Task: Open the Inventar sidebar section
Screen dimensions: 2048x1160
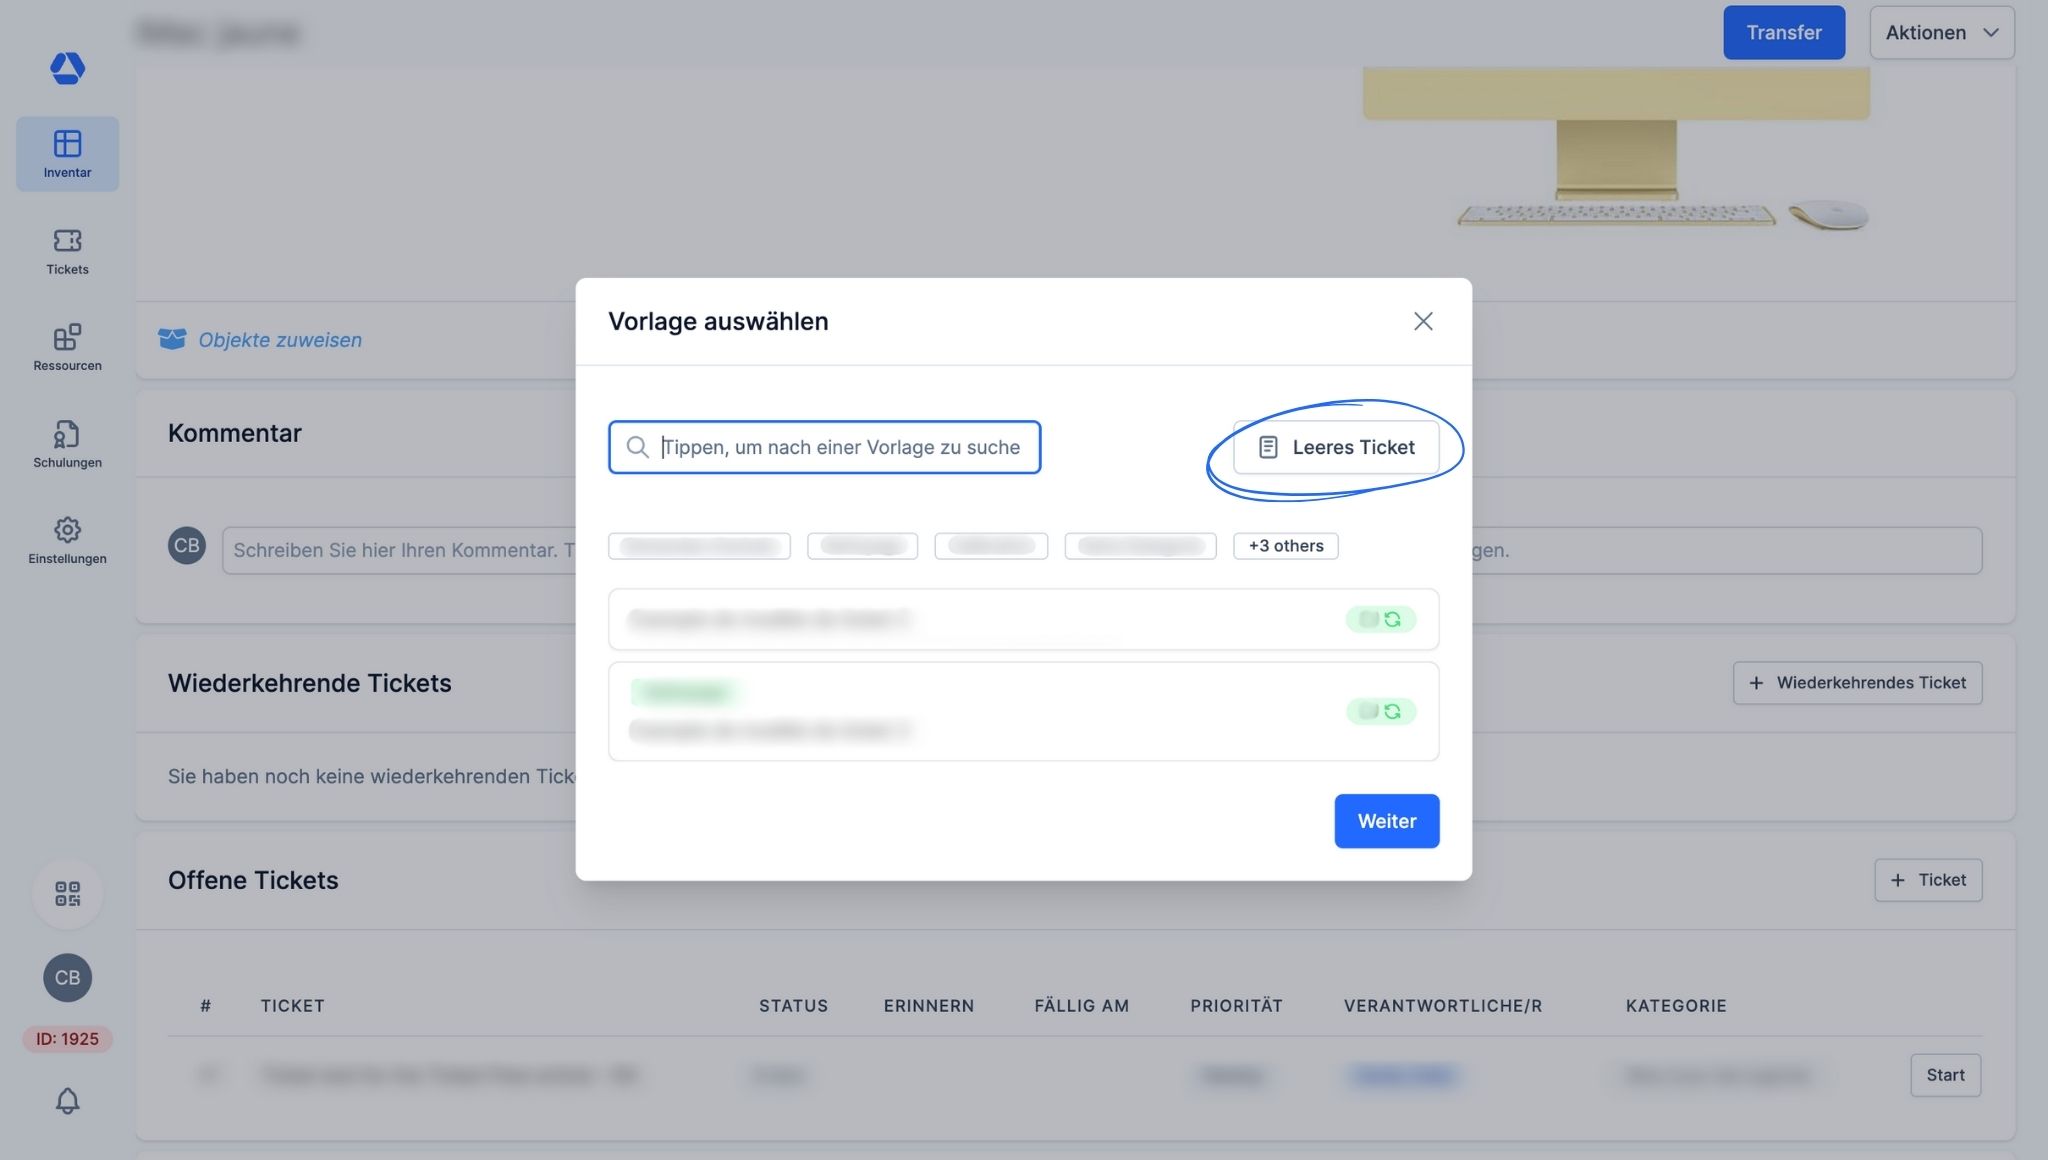Action: coord(67,153)
